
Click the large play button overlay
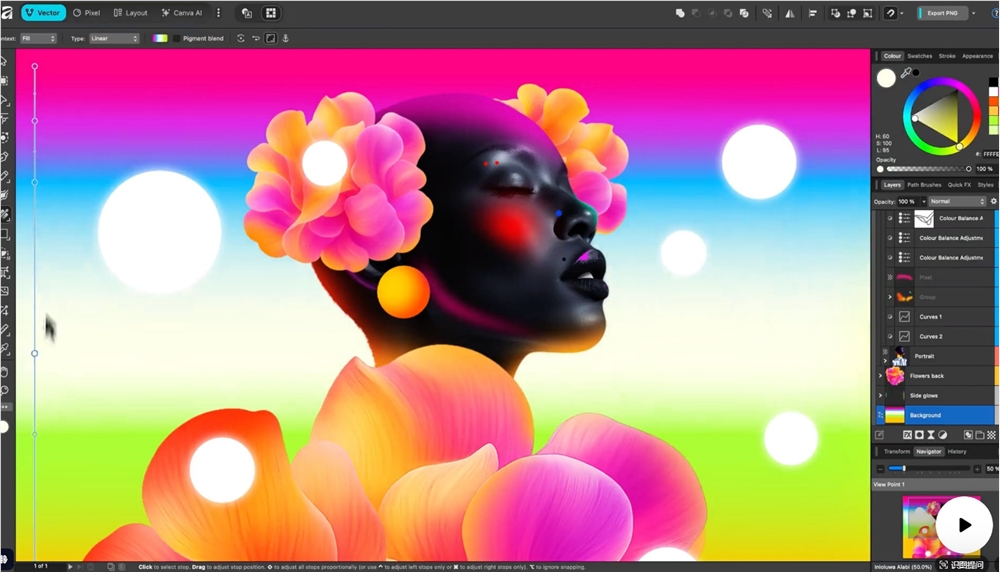click(x=964, y=525)
